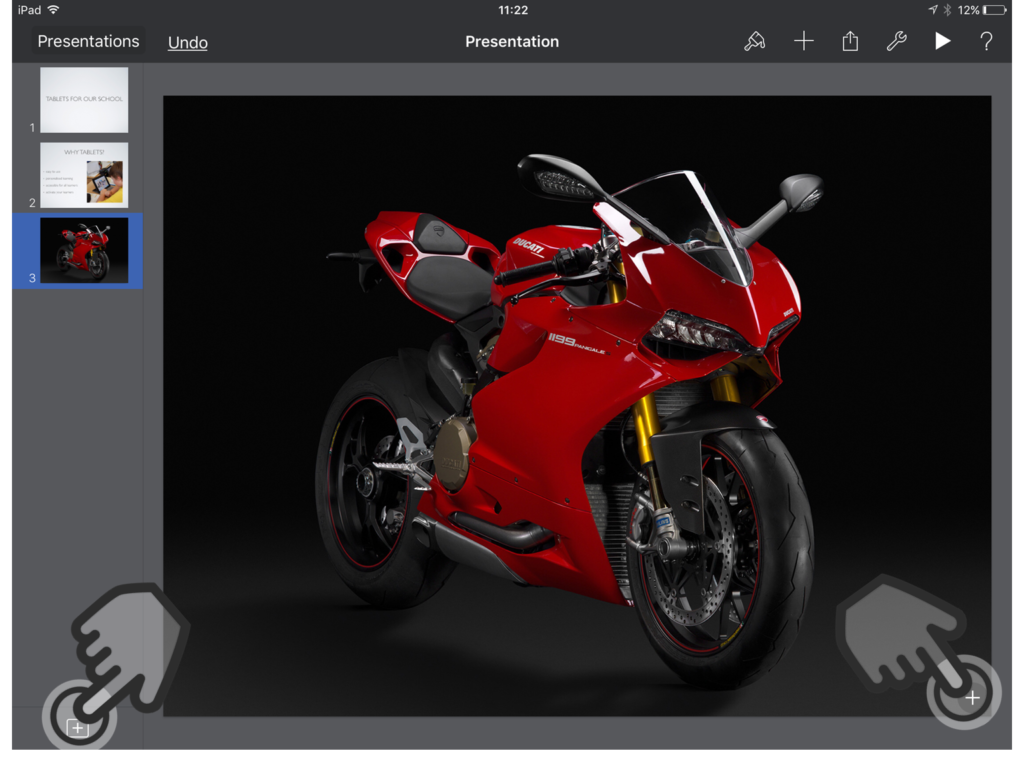Play the slideshow
This screenshot has height=777, width=1024.
(942, 41)
